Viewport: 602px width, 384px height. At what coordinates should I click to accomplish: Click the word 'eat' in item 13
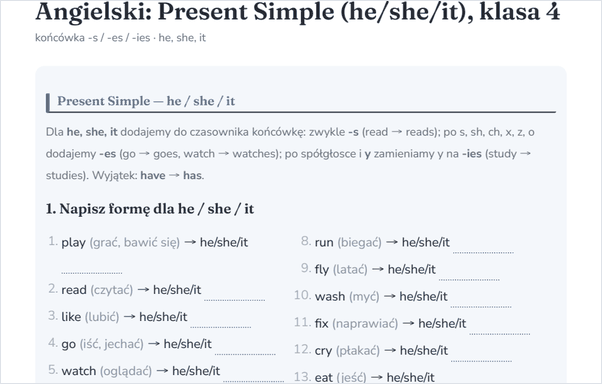[324, 377]
